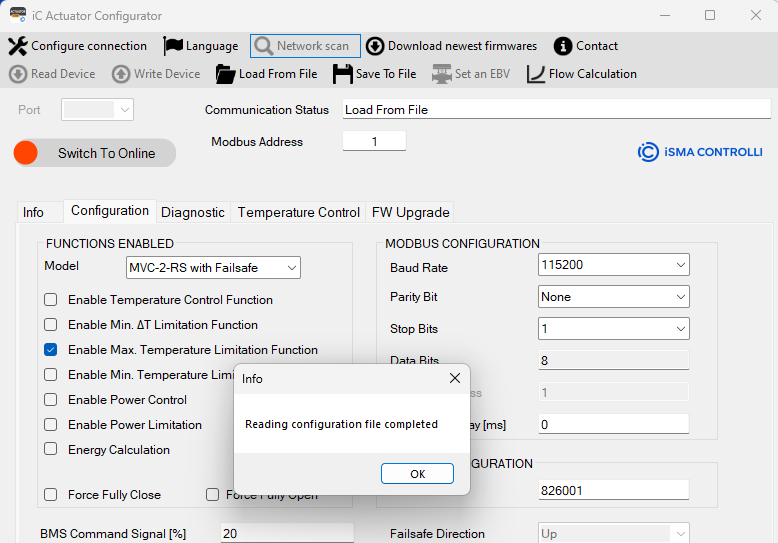778x543 pixels.
Task: Click the Load From File label
Action: coord(278,74)
